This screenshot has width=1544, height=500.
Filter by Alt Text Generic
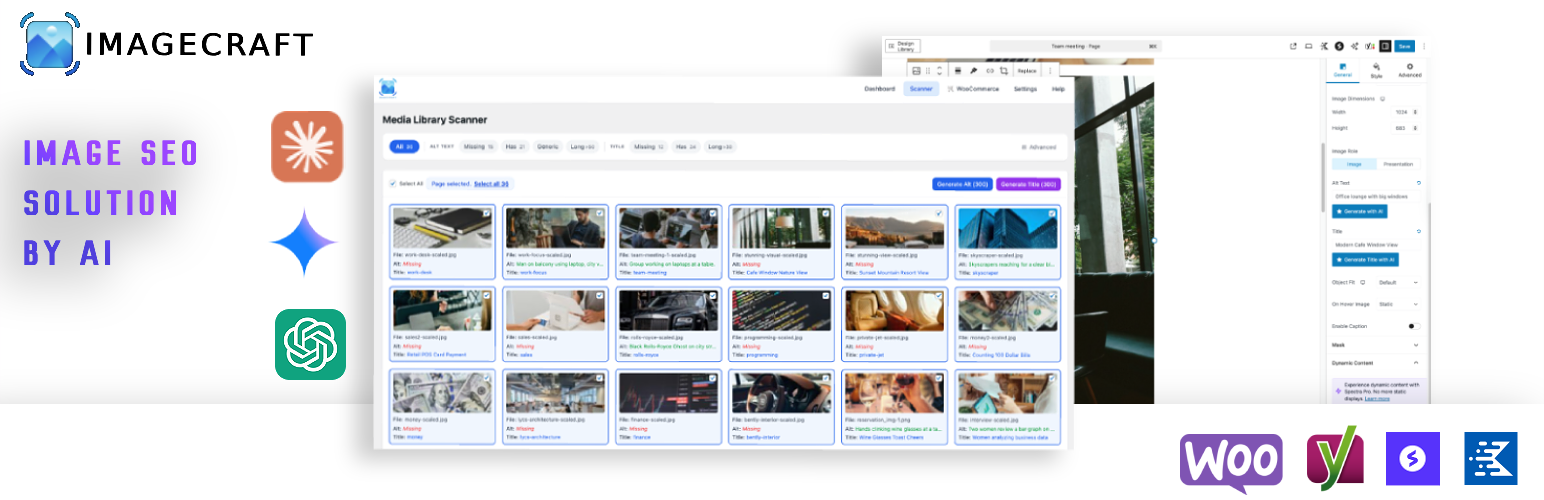pos(548,147)
